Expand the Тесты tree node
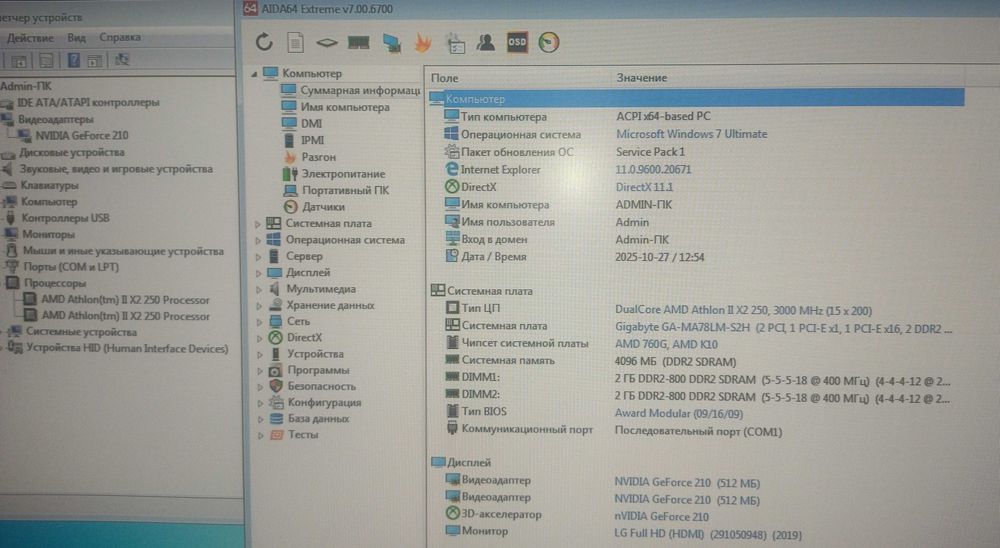 [261, 436]
